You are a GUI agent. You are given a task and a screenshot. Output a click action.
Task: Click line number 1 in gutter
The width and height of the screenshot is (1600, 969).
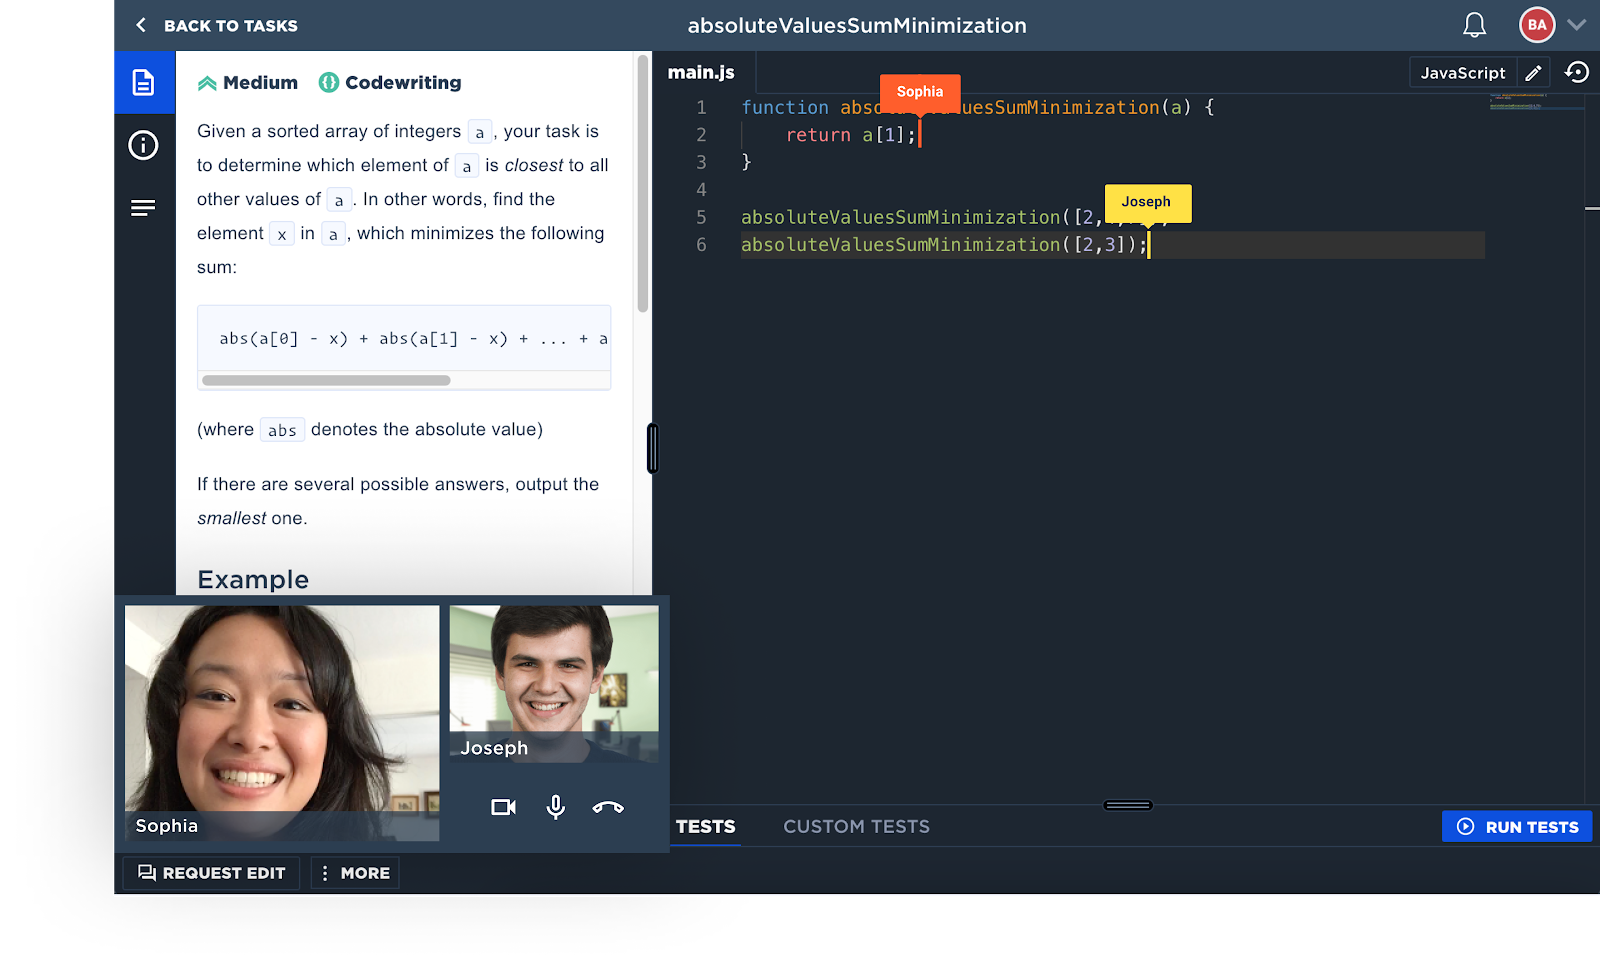point(701,108)
